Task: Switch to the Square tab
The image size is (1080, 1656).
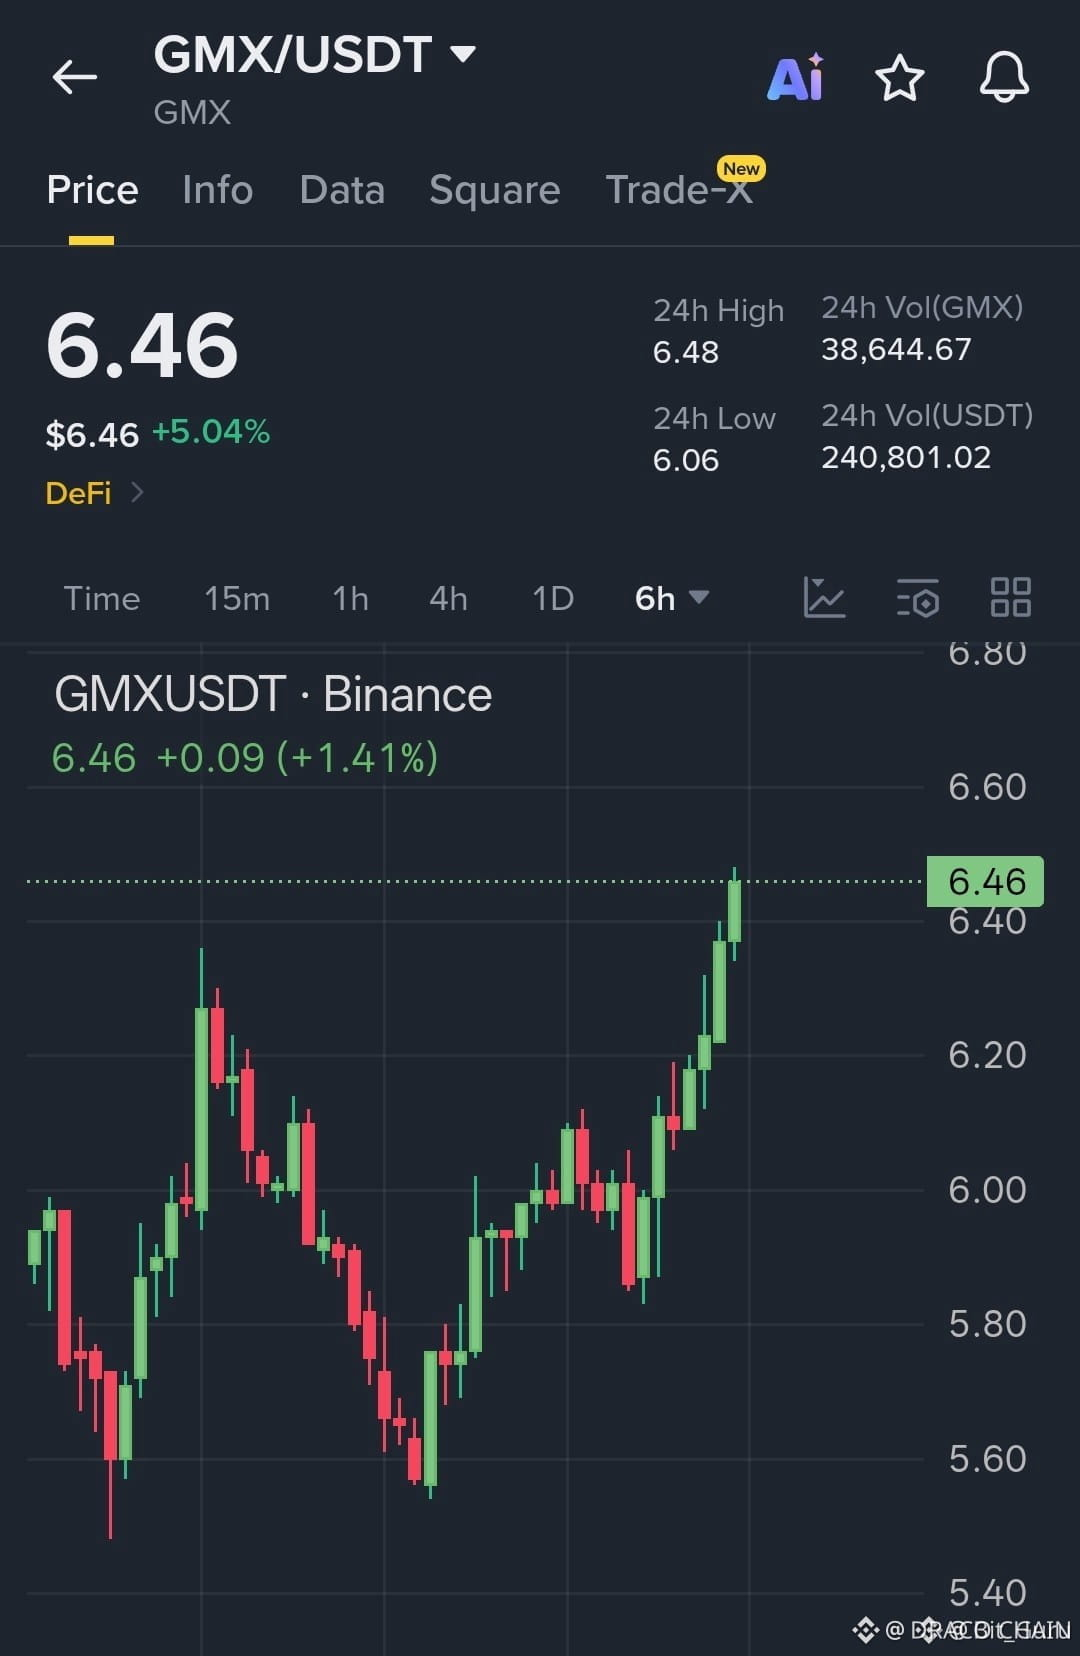Action: pyautogui.click(x=495, y=190)
